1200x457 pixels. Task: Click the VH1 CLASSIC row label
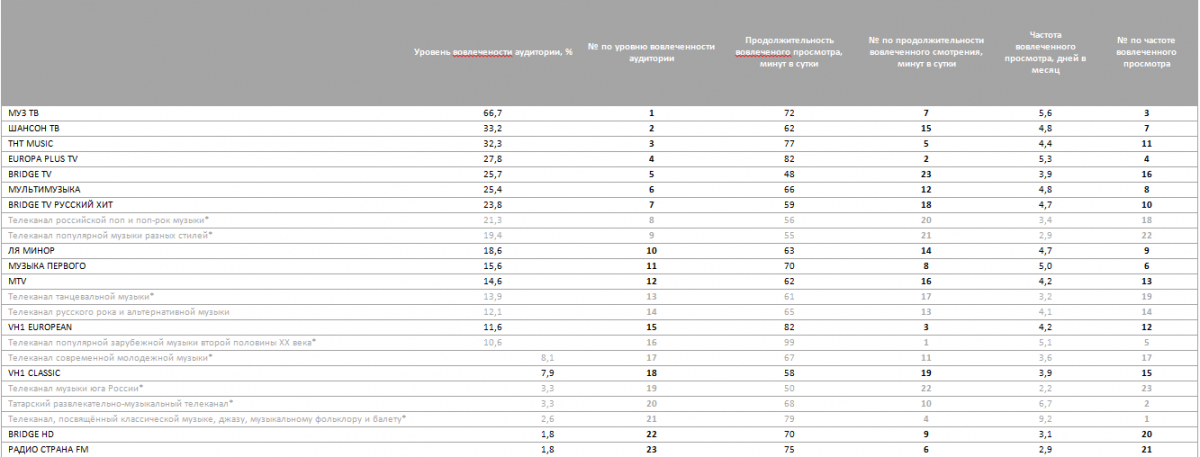(x=35, y=372)
